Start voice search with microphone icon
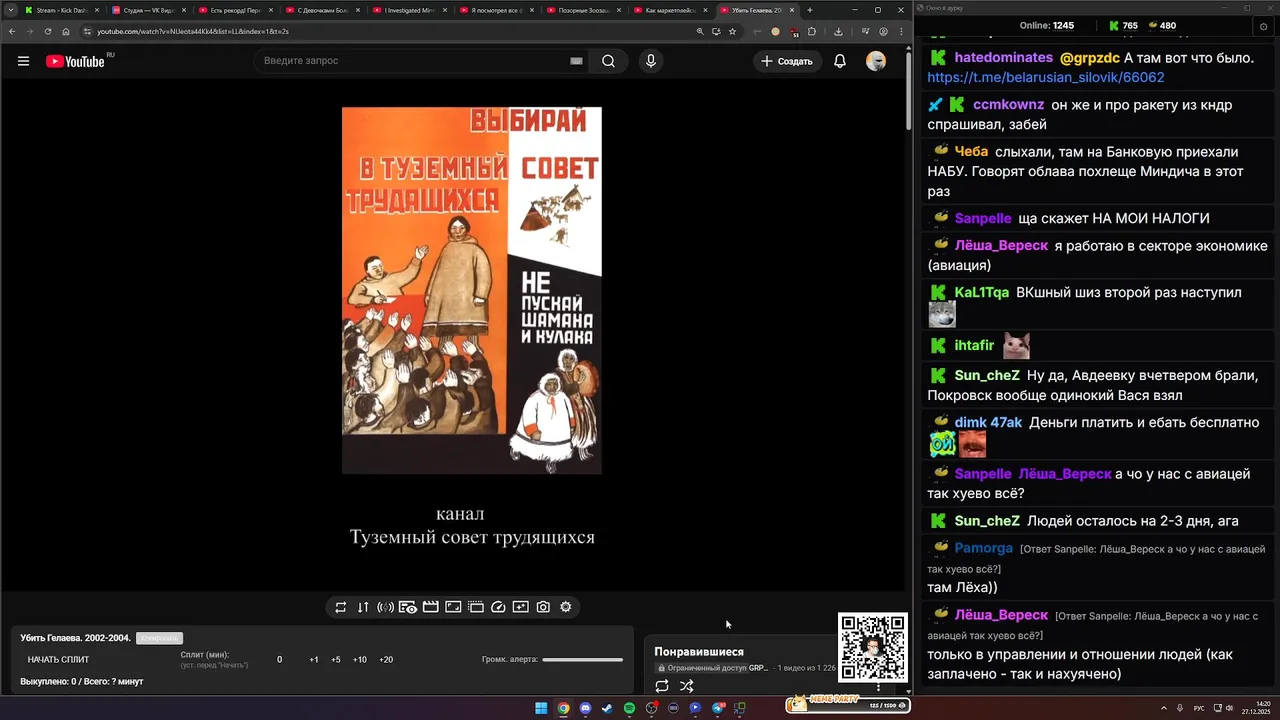 [x=651, y=61]
